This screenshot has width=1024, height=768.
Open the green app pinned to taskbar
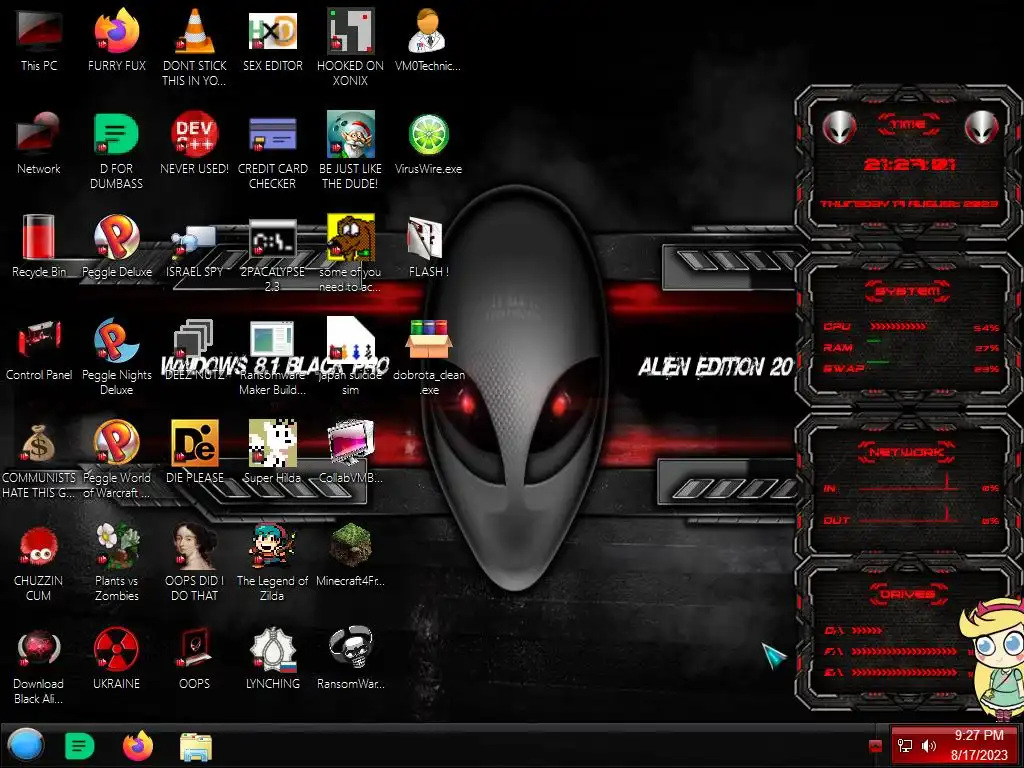pyautogui.click(x=80, y=746)
